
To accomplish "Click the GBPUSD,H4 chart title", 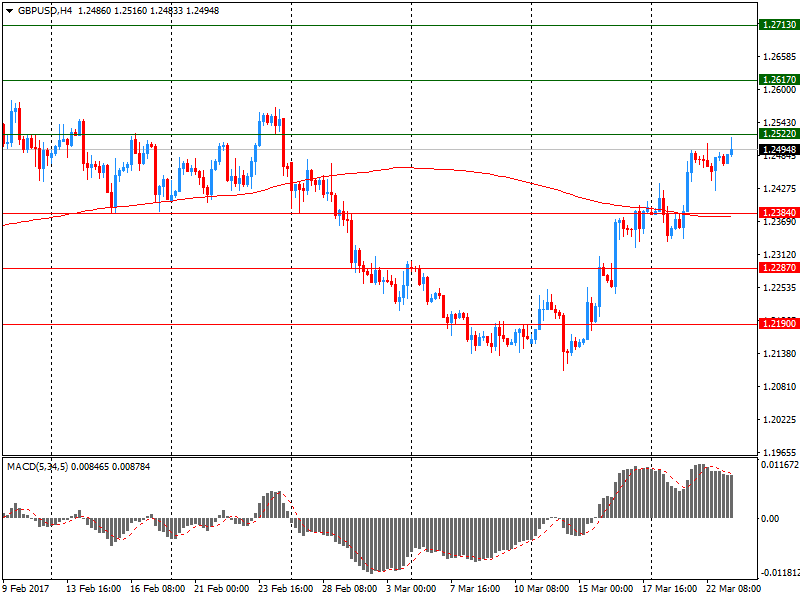I will coord(45,11).
